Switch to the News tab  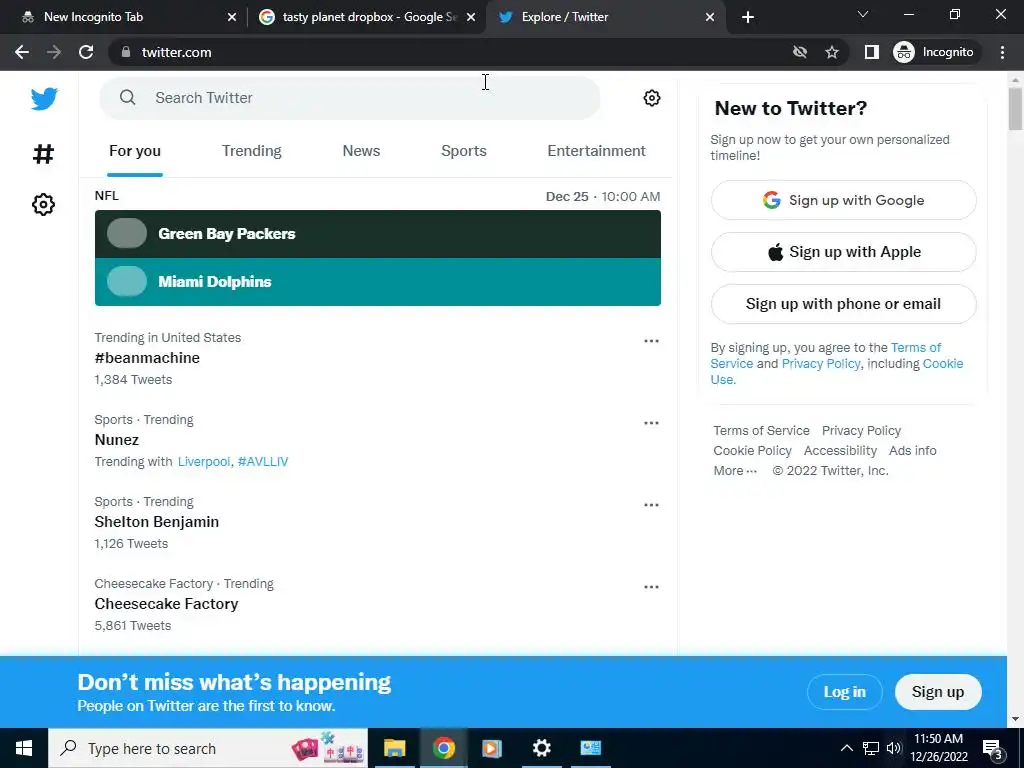(x=361, y=151)
